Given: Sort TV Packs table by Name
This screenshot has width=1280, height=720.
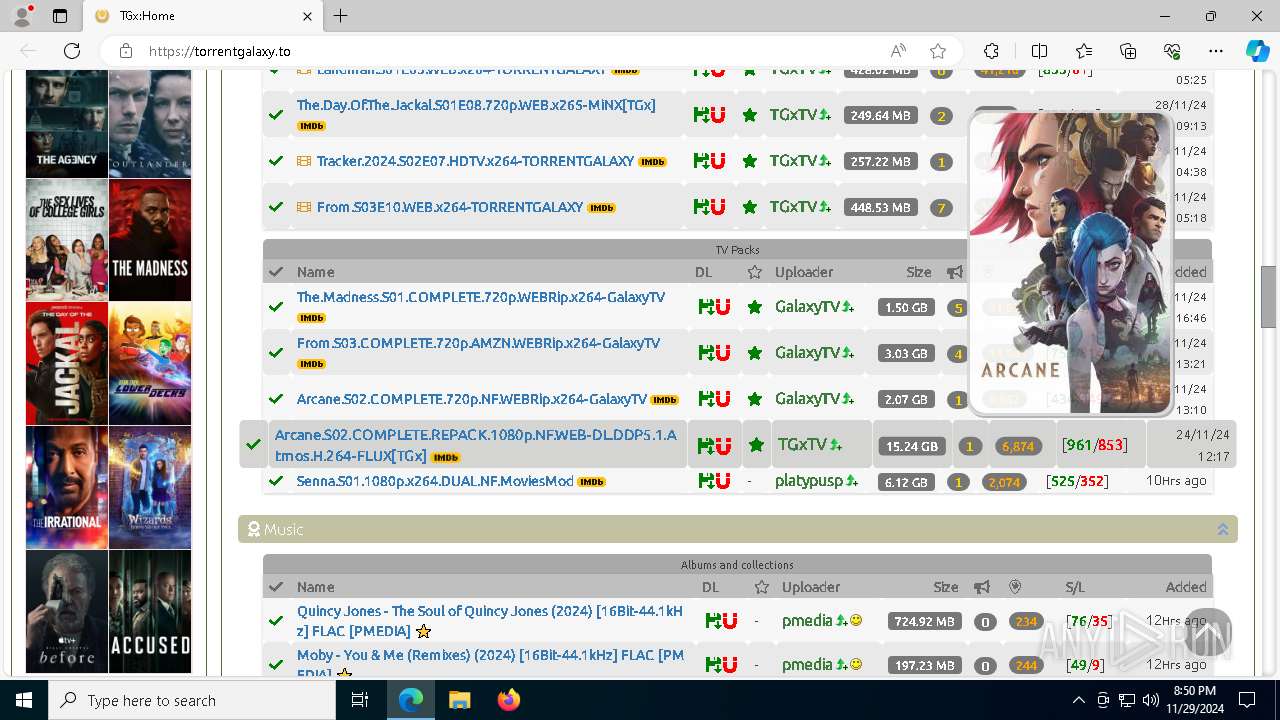Looking at the screenshot, I should (315, 272).
